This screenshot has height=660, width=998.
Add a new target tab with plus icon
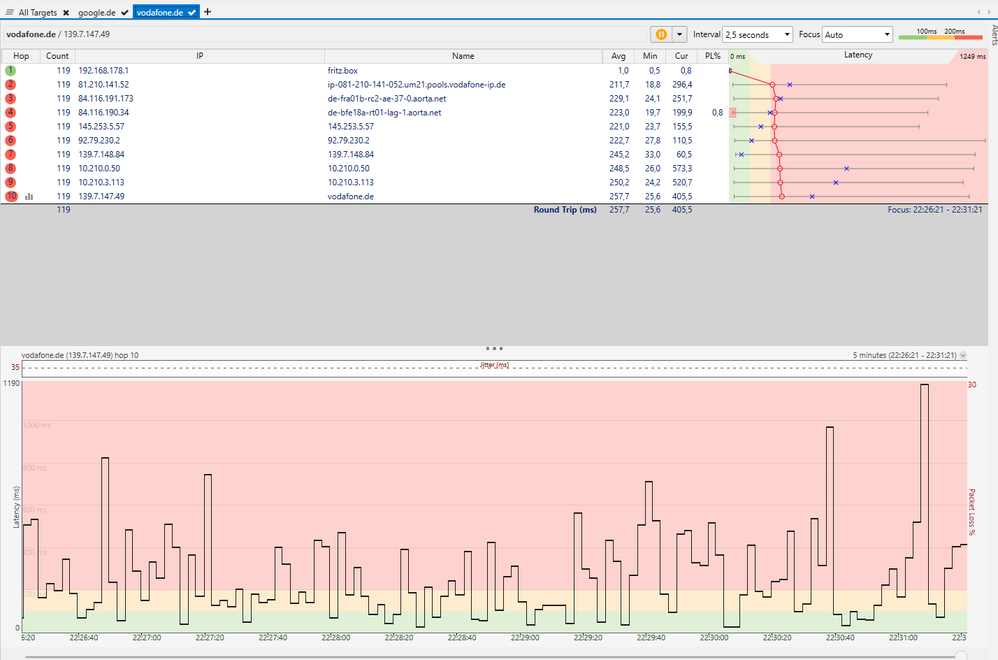[x=208, y=12]
